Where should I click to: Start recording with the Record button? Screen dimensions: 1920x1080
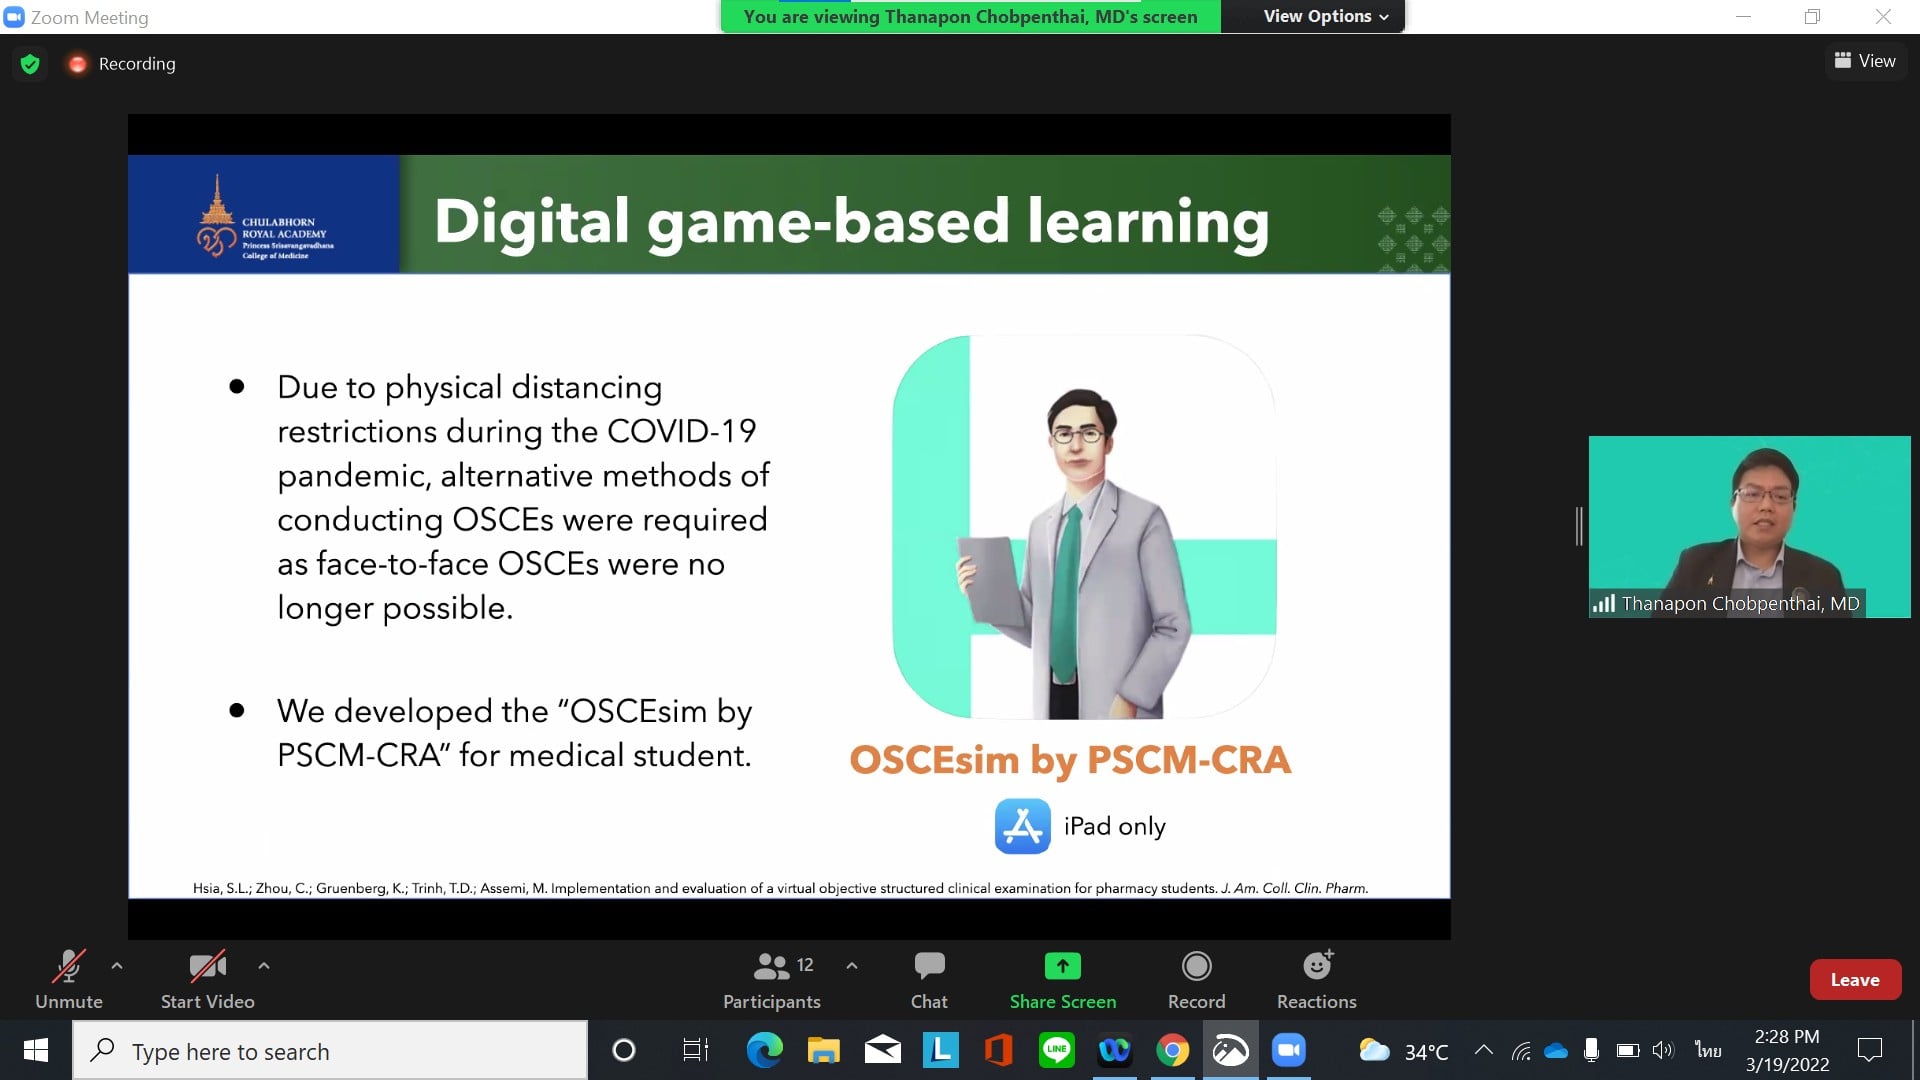(x=1197, y=980)
